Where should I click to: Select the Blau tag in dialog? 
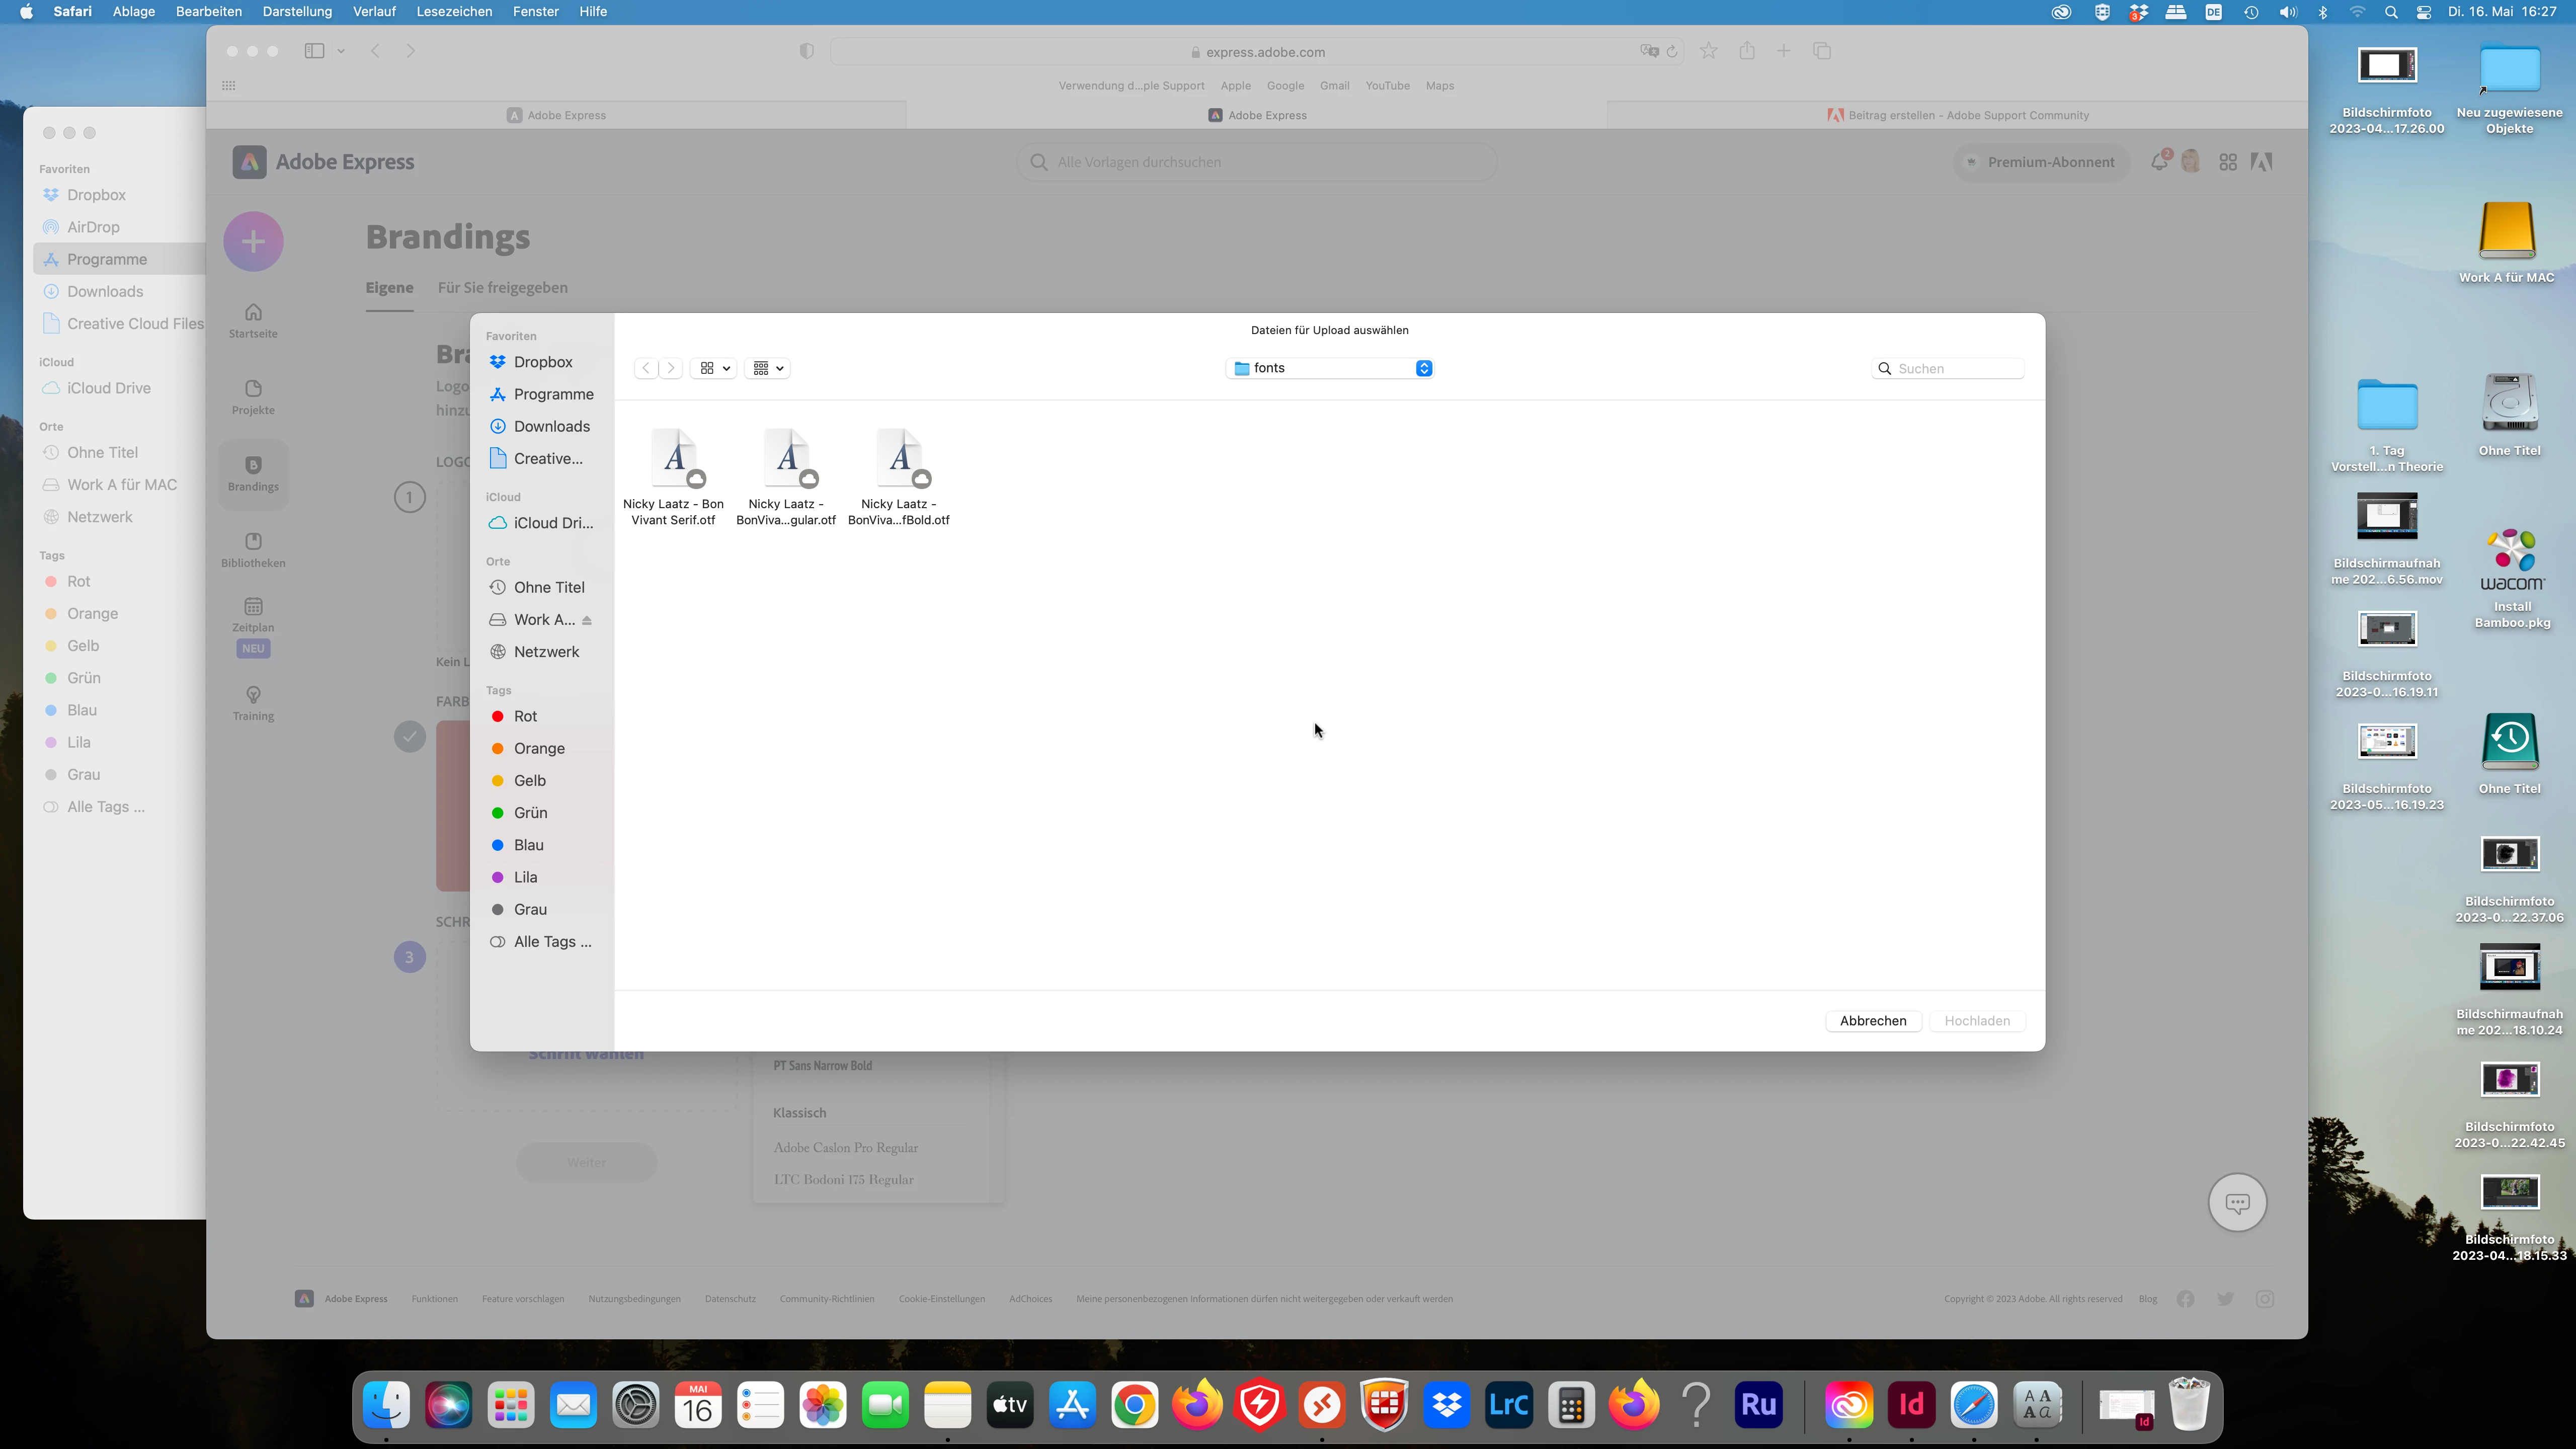pyautogui.click(x=528, y=845)
